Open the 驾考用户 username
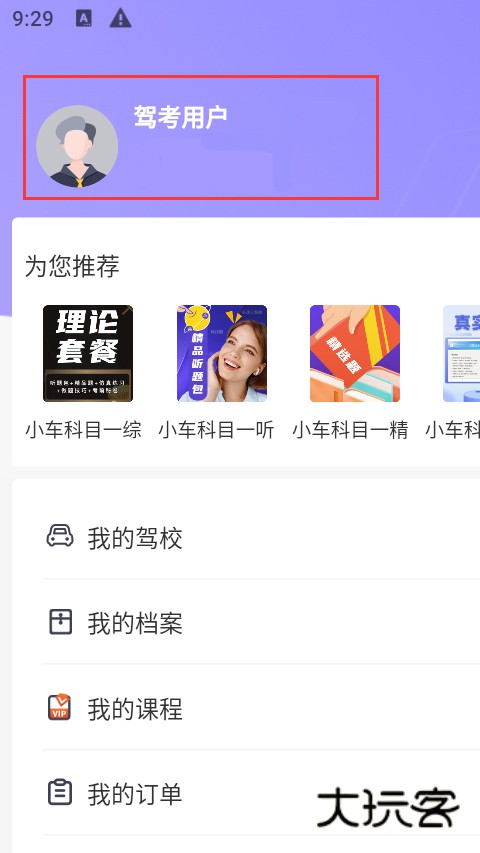The height and width of the screenshot is (853, 480). 180,117
